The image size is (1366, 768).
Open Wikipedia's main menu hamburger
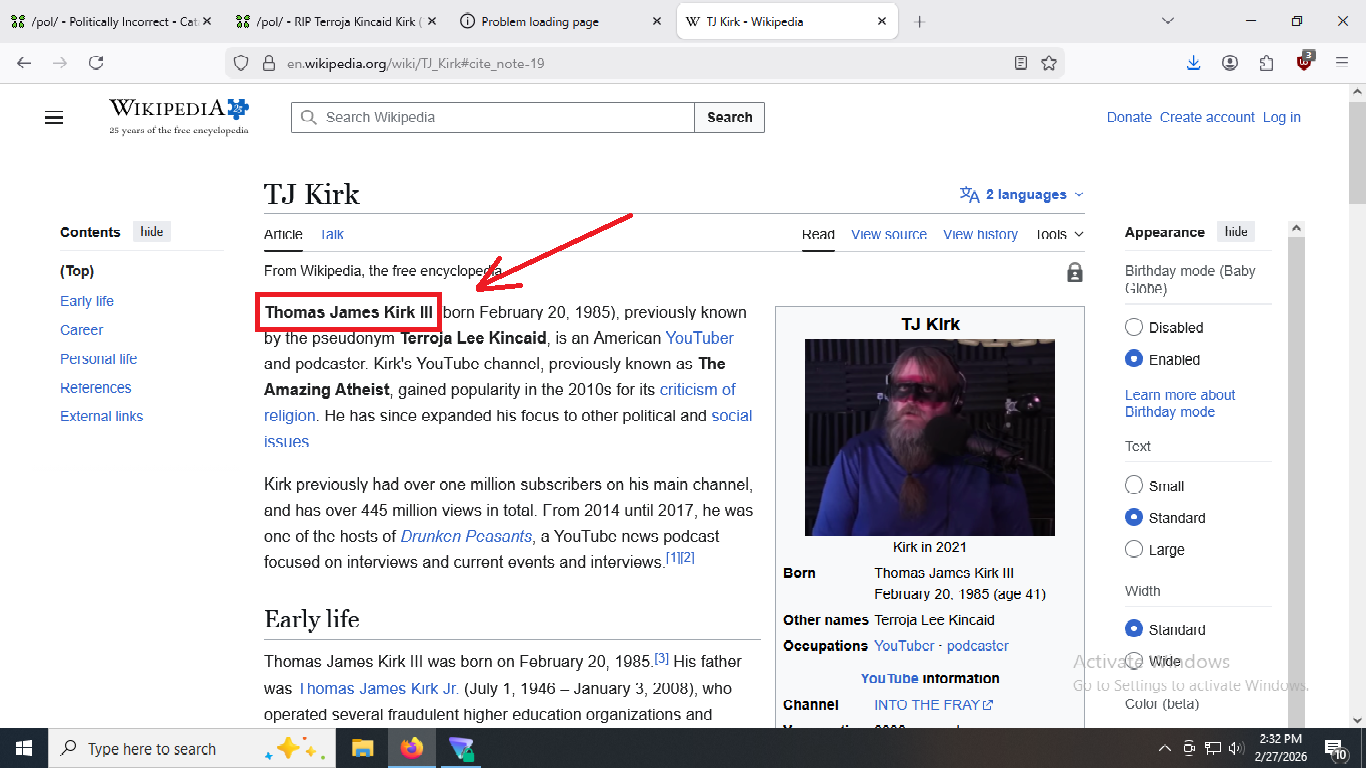[x=54, y=118]
